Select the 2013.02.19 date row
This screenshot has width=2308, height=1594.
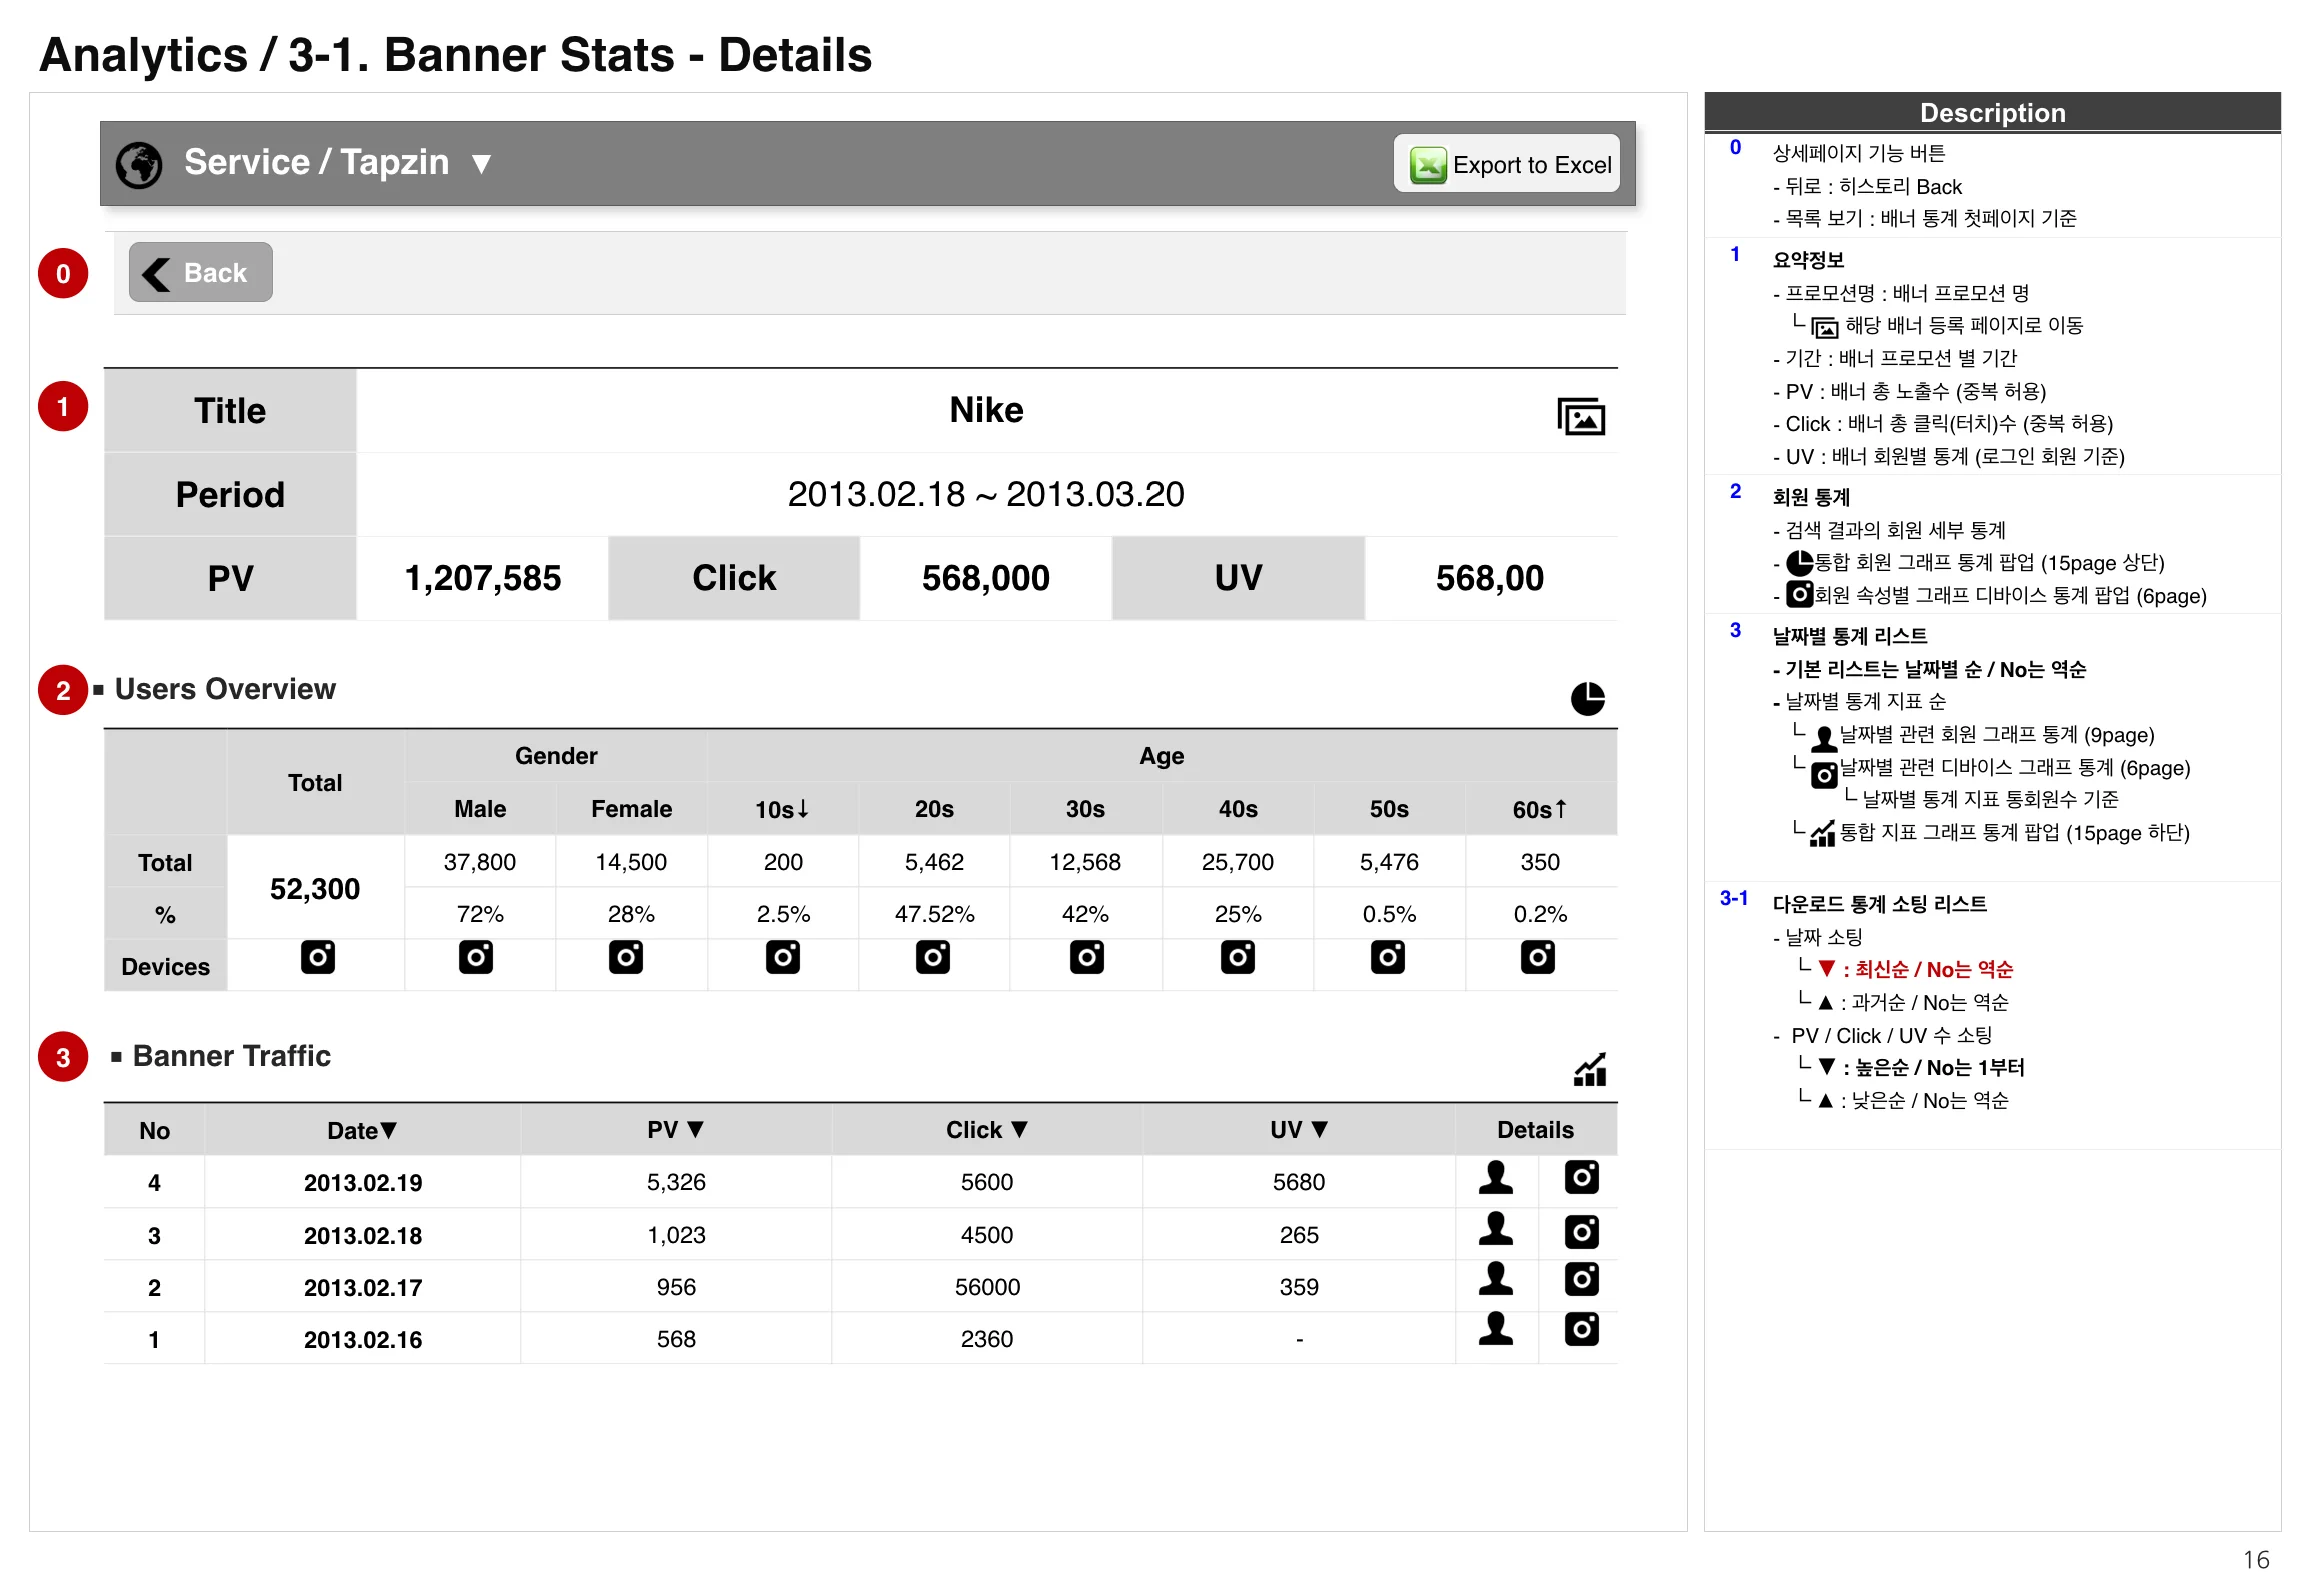pyautogui.click(x=363, y=1182)
